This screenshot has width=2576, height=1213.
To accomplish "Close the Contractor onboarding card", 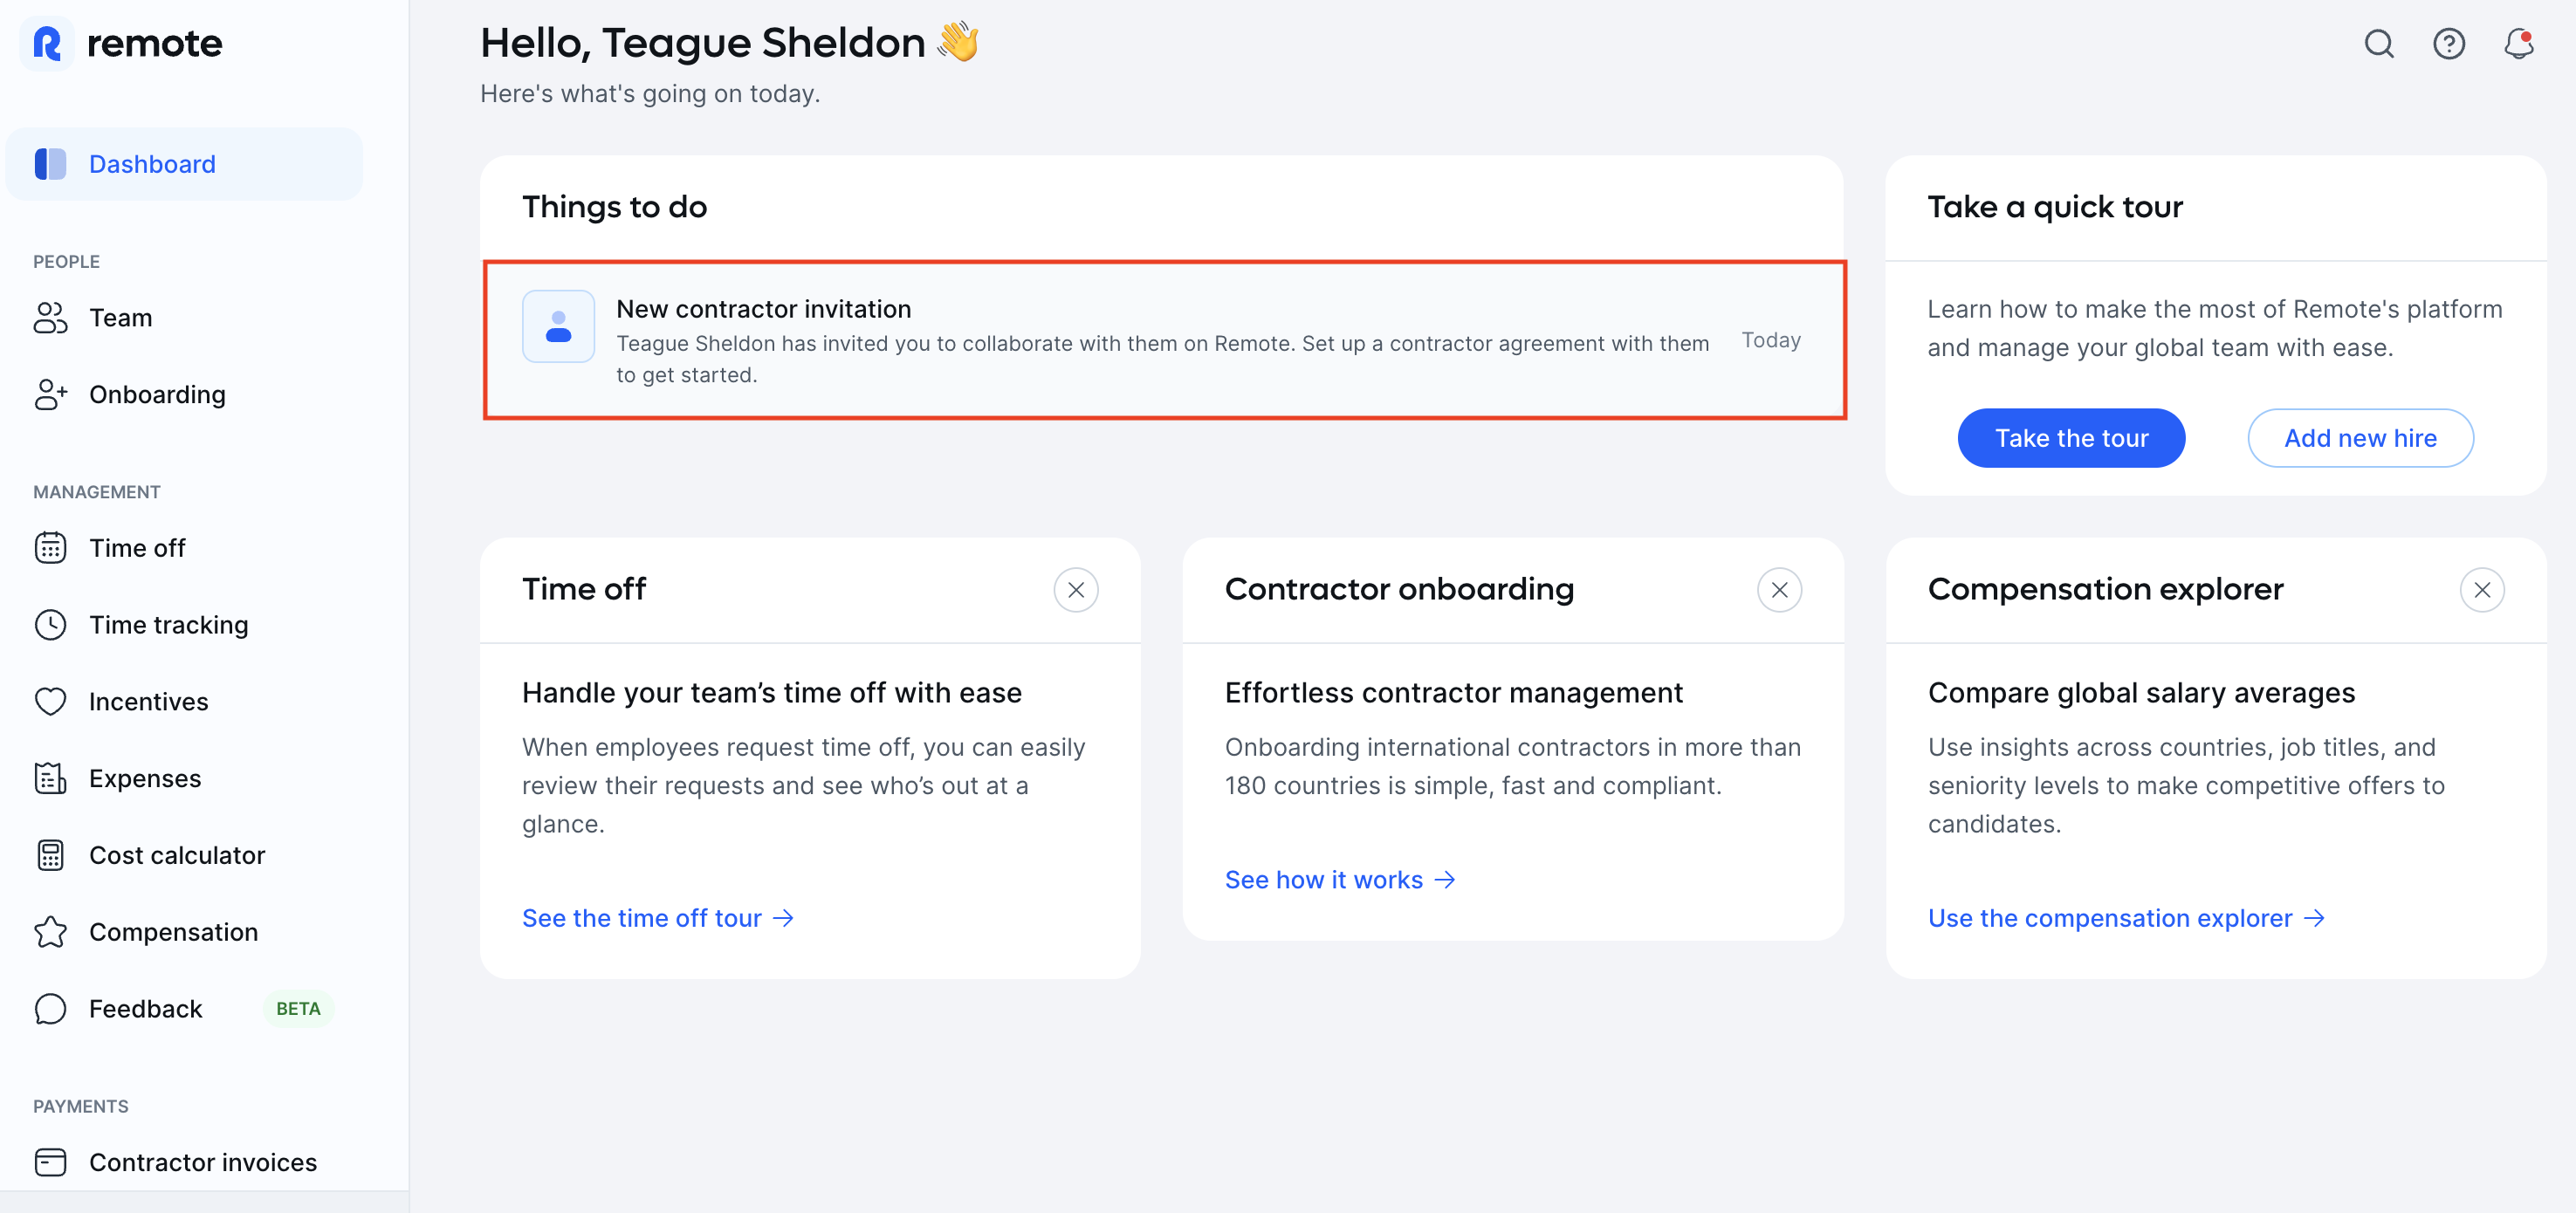I will point(1779,590).
